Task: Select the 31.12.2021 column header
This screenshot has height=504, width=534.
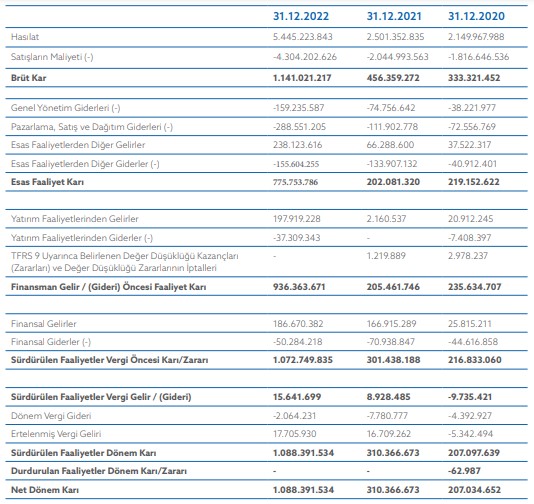Action: 394,16
